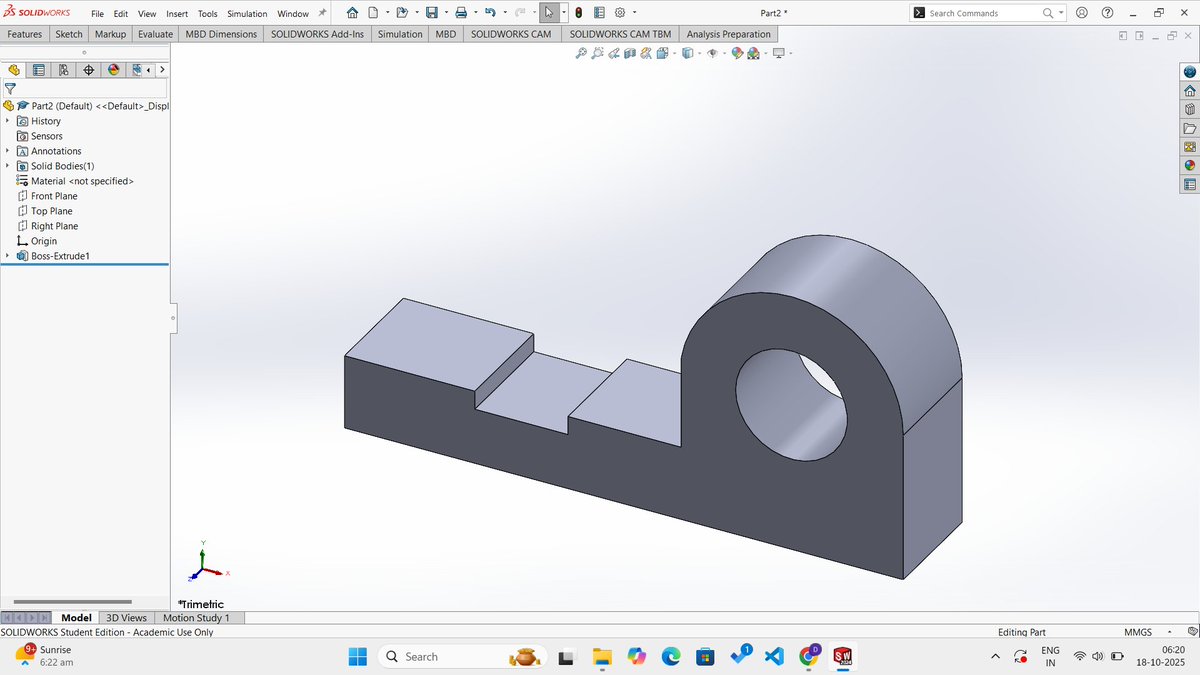Viewport: 1200px width, 675px height.
Task: Open the Edit Appearance color ball icon
Action: click(737, 53)
